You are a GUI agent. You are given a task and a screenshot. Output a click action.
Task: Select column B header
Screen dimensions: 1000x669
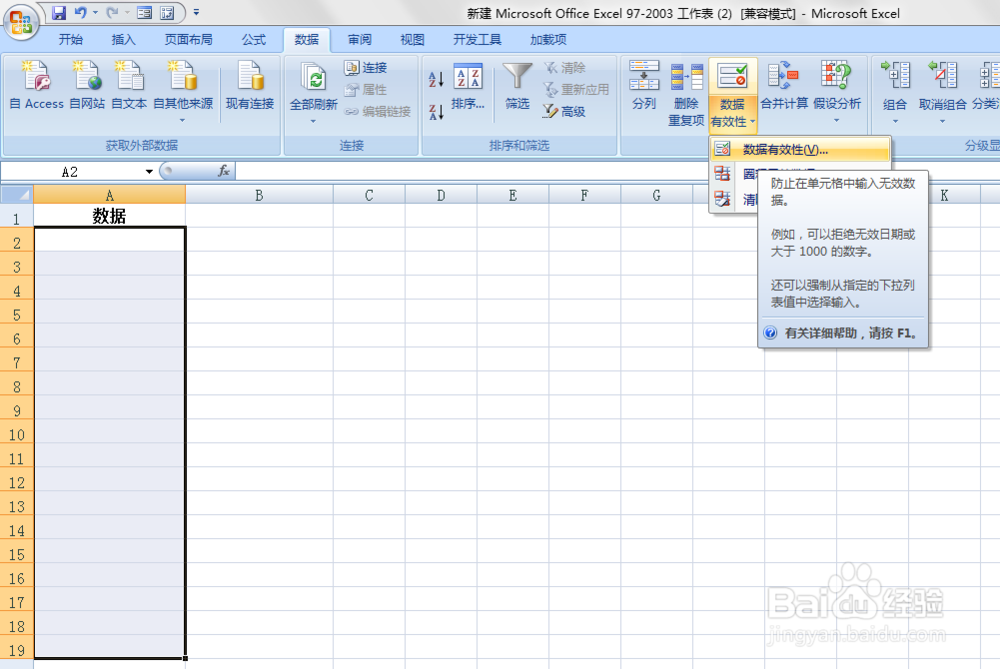[259, 195]
